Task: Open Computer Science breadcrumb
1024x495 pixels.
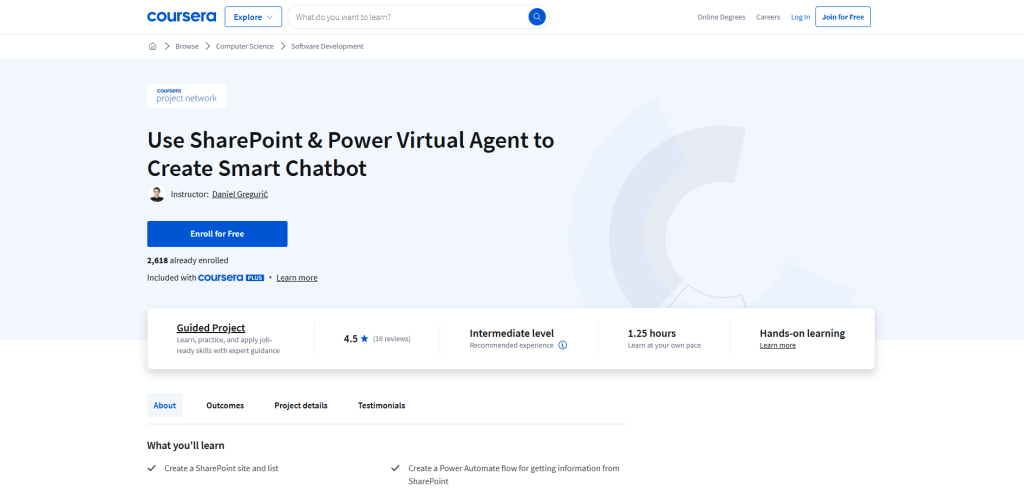Action: click(245, 46)
